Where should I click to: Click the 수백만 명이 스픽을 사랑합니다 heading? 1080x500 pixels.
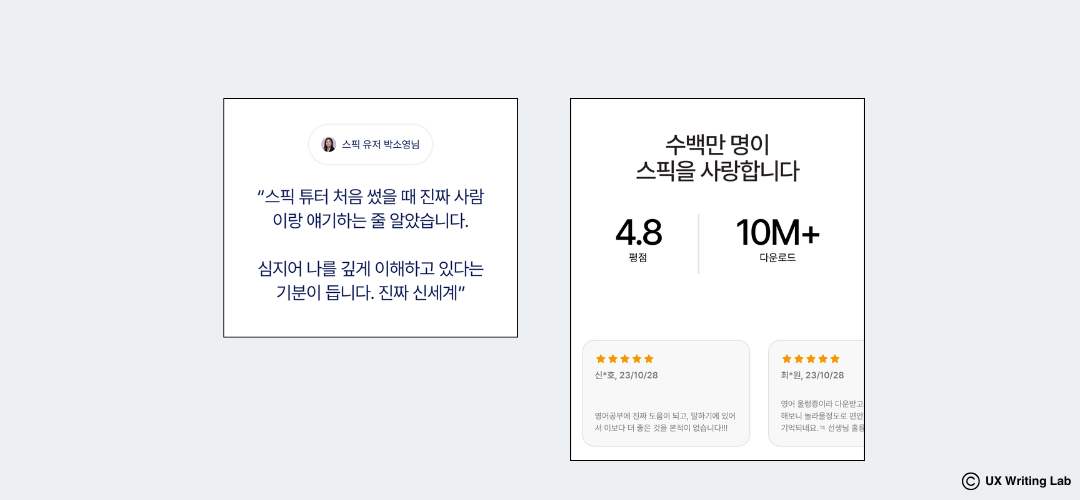[717, 158]
